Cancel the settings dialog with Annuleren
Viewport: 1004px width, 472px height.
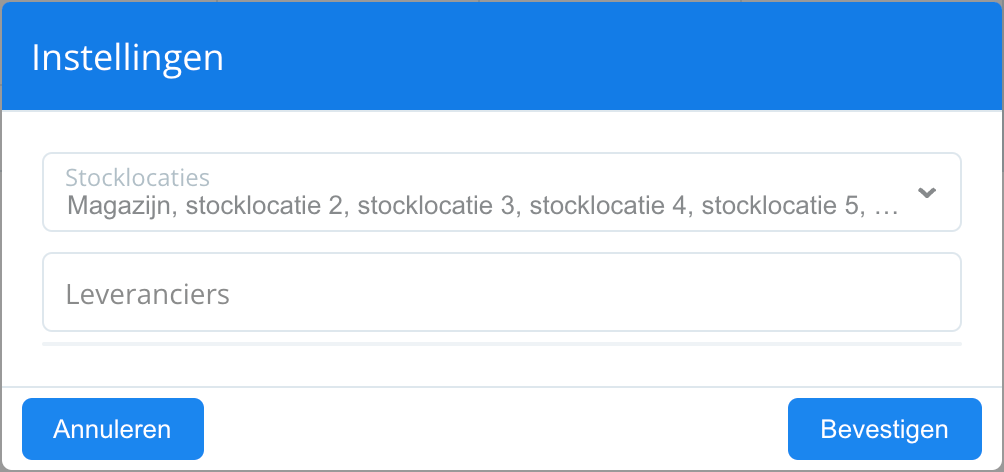pyautogui.click(x=113, y=429)
